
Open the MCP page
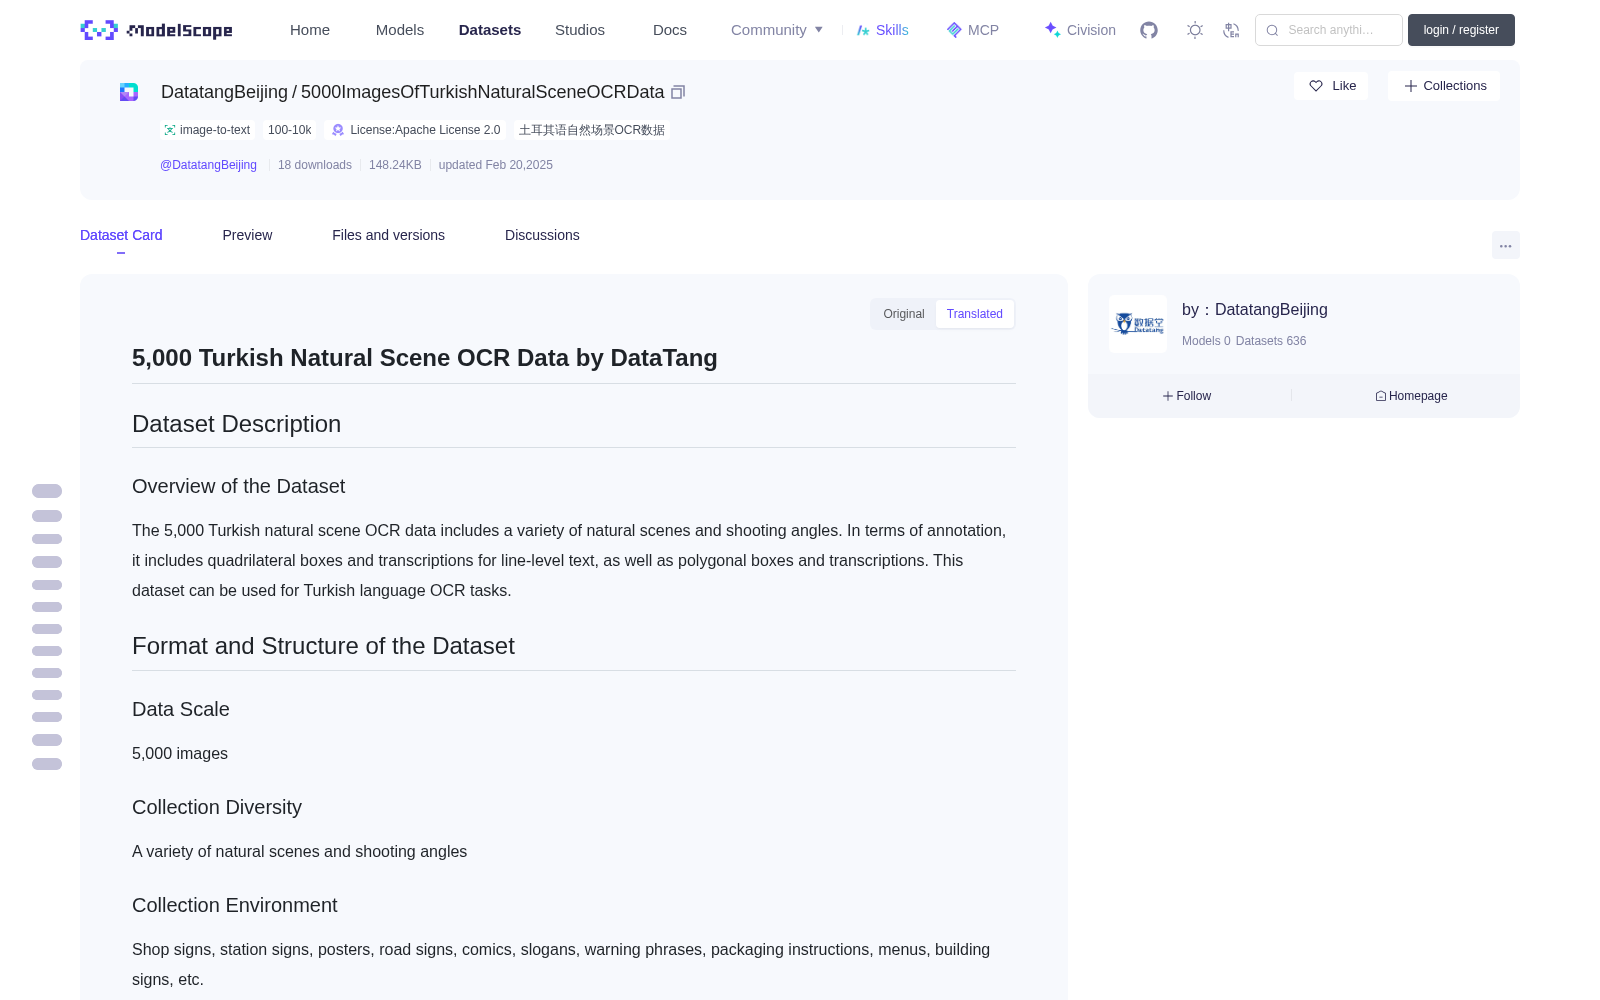972,30
